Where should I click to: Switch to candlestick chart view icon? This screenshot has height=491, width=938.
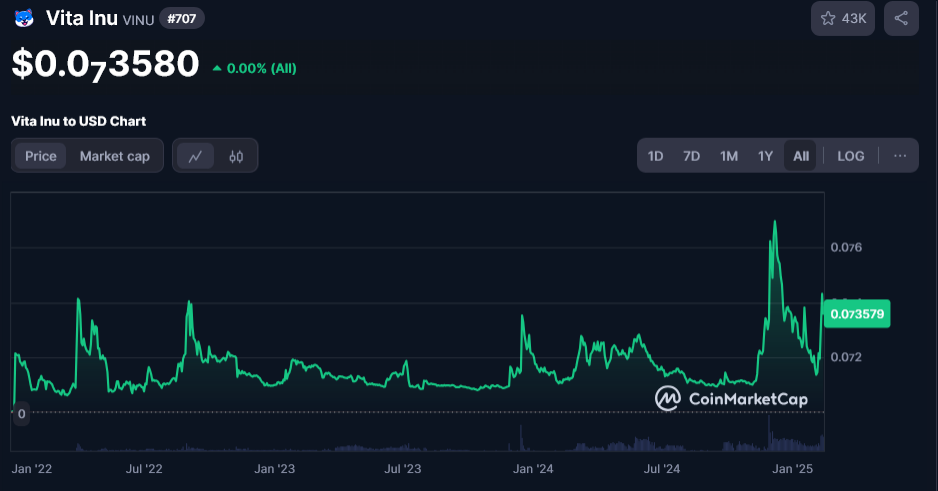point(236,157)
